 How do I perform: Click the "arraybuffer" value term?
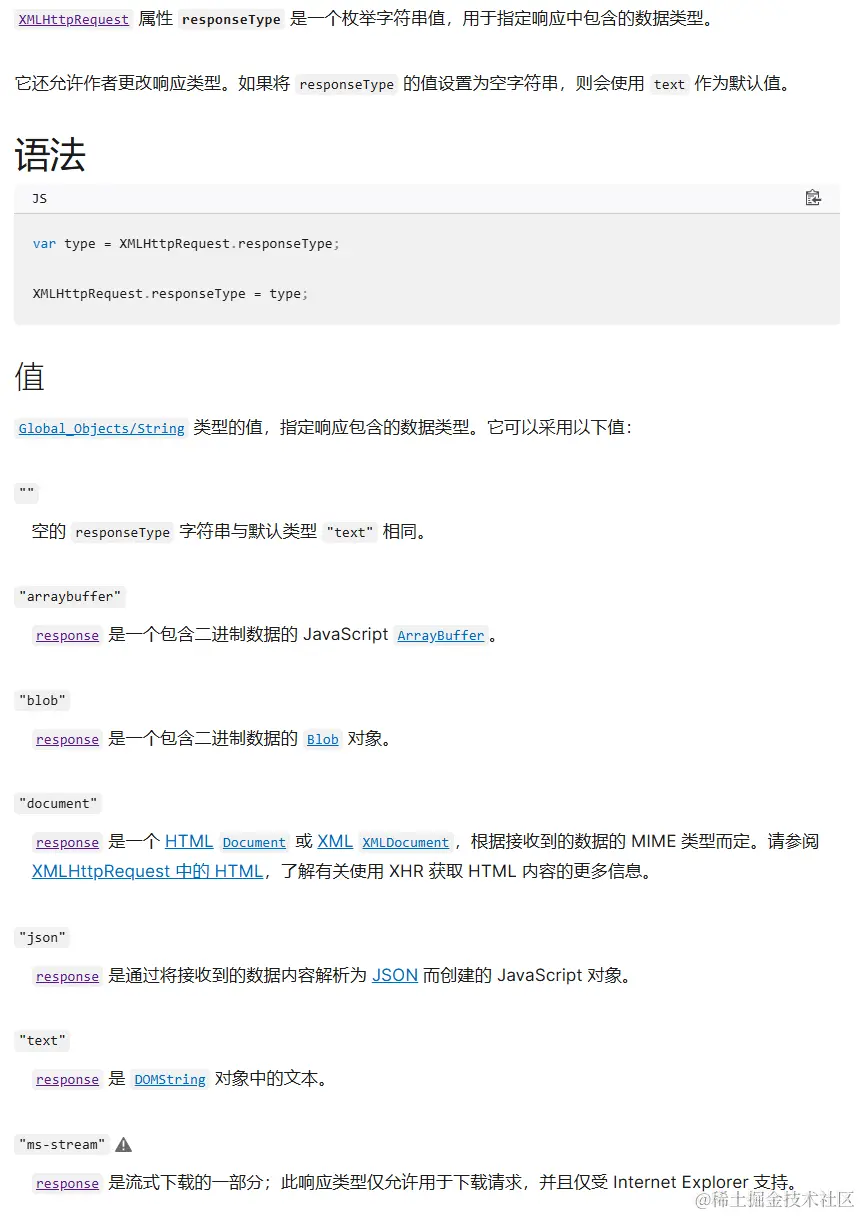70,596
